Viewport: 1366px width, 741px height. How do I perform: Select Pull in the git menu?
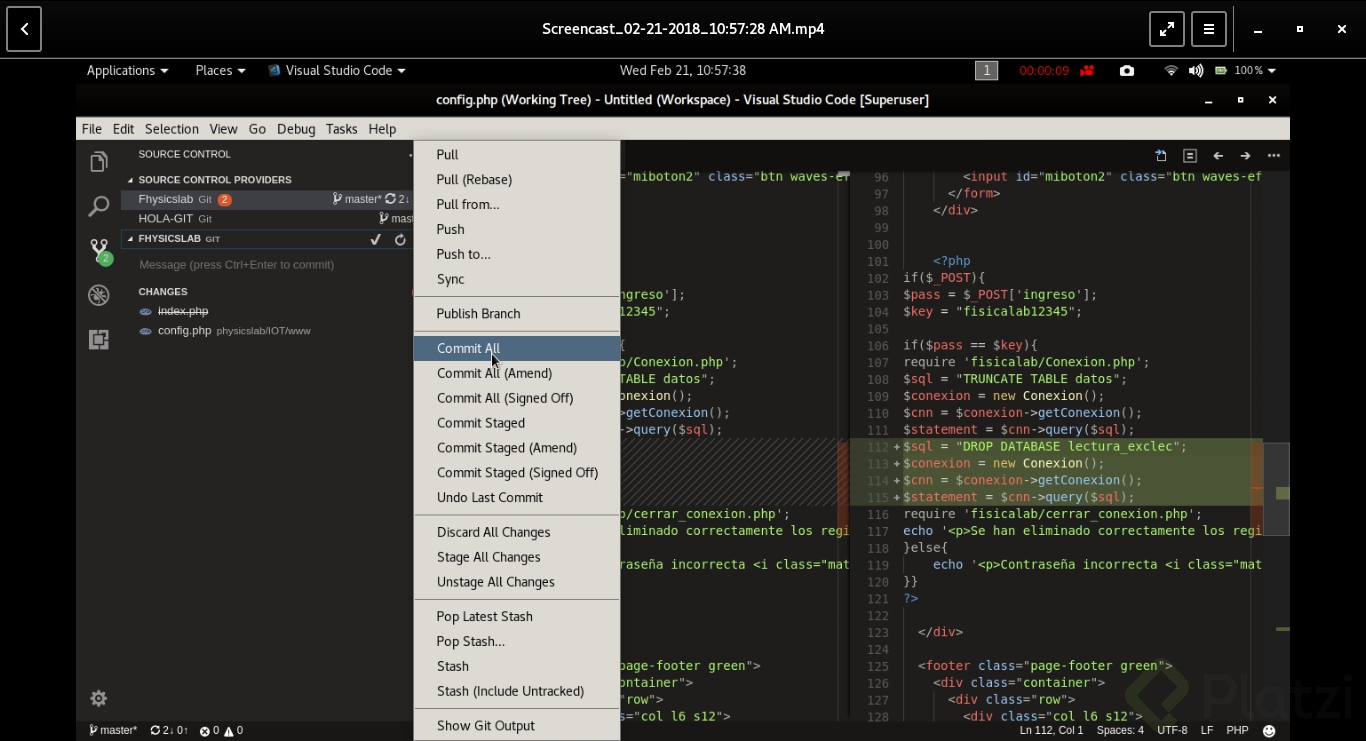(x=517, y=155)
